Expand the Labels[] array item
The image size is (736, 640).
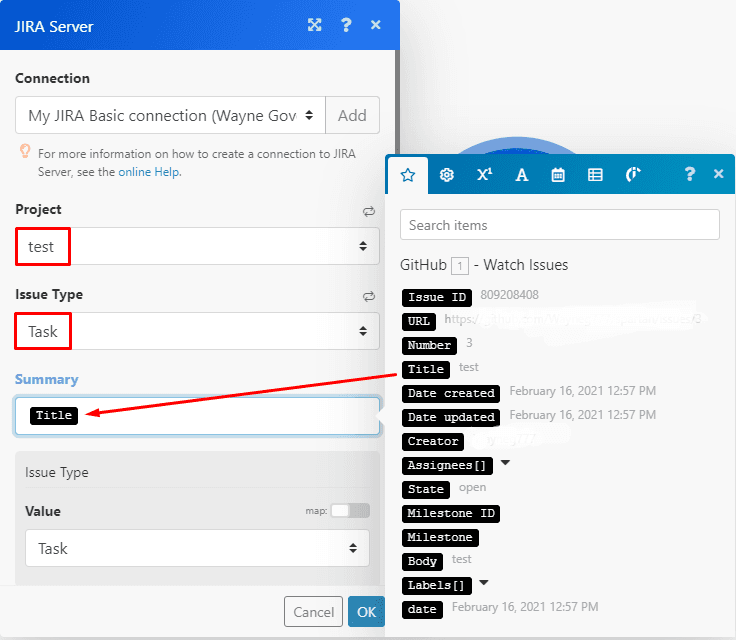pos(484,584)
